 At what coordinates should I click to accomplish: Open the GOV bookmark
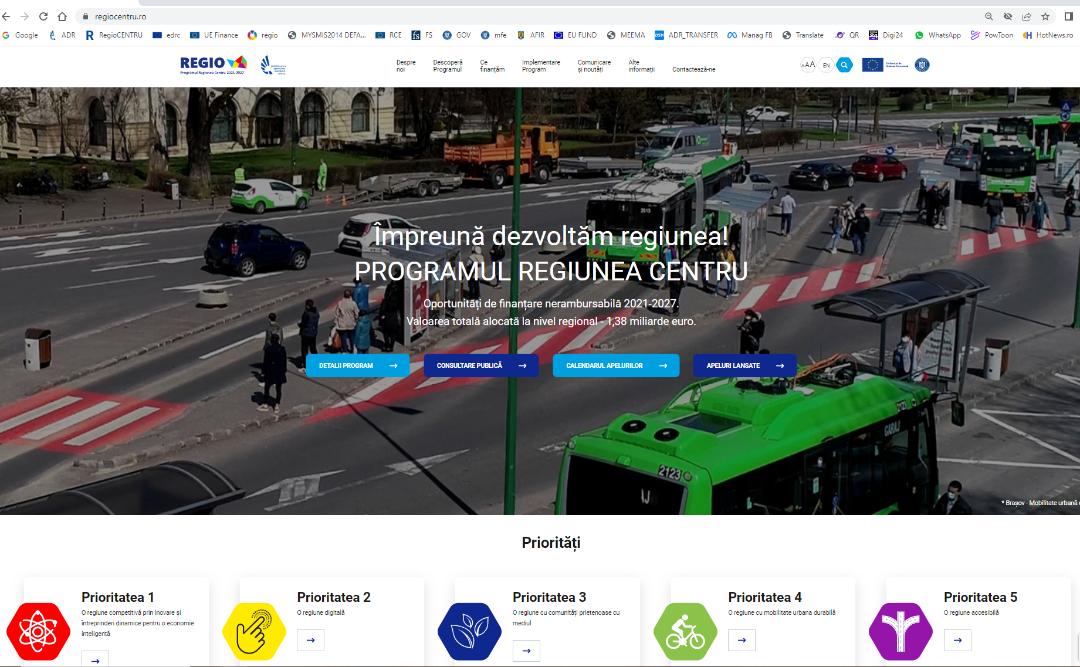coord(457,35)
